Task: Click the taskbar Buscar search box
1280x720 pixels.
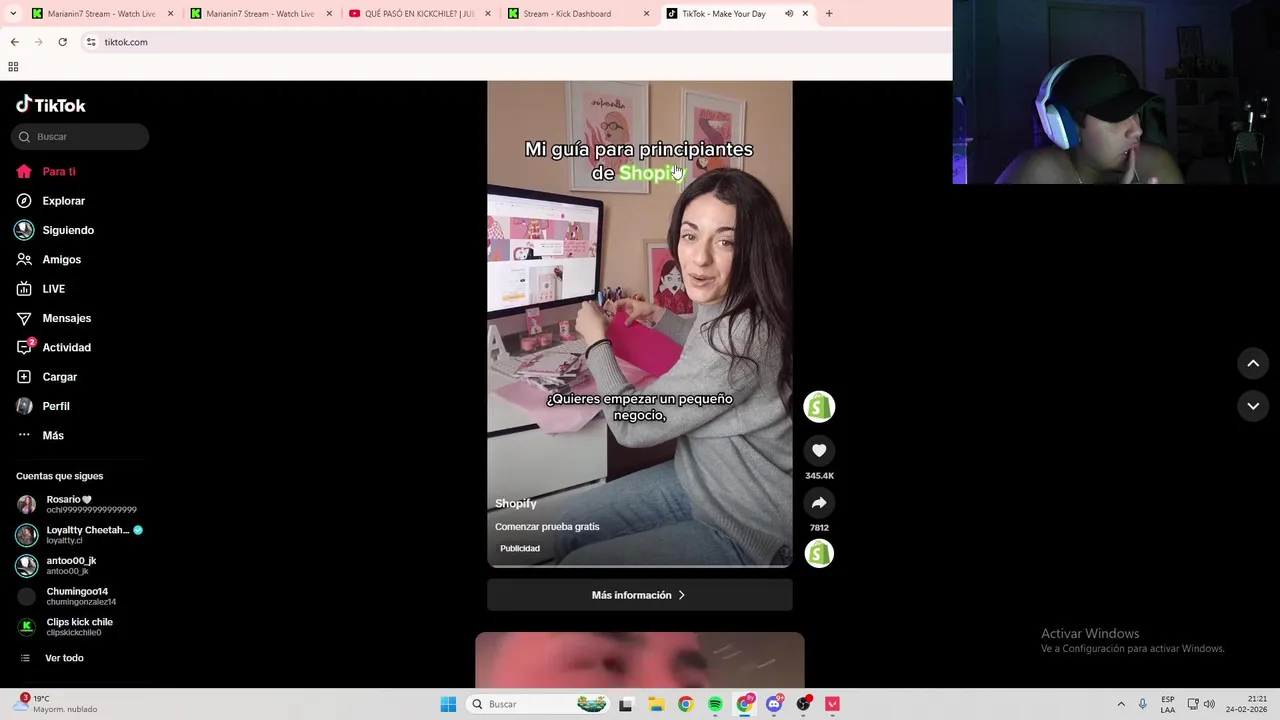Action: point(539,704)
